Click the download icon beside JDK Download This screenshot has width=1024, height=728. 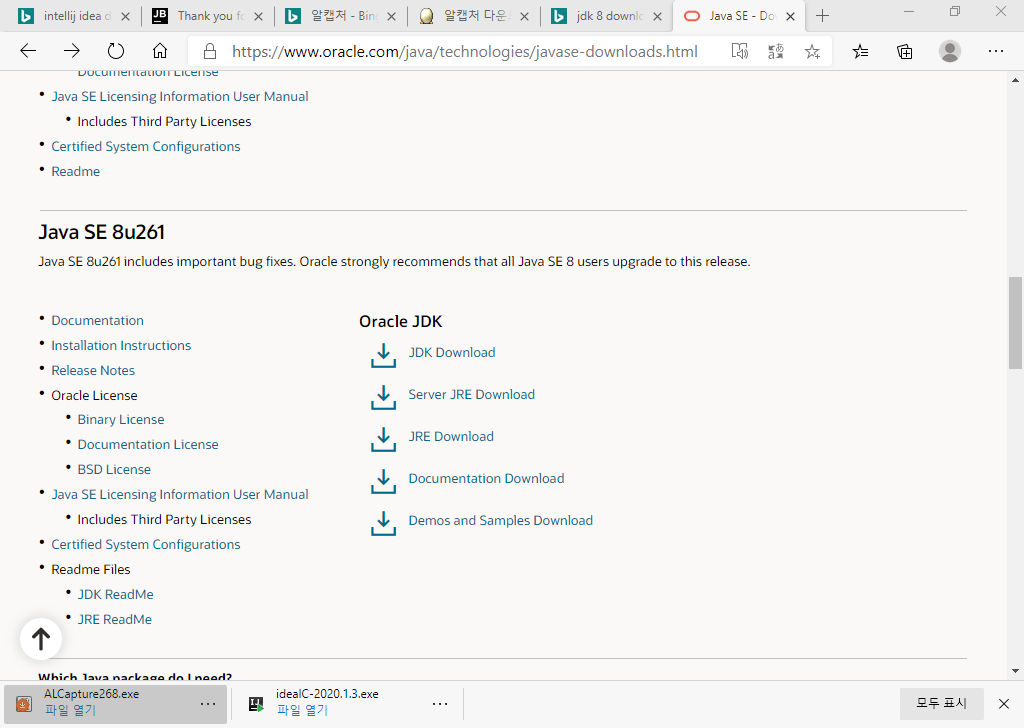[x=383, y=356]
